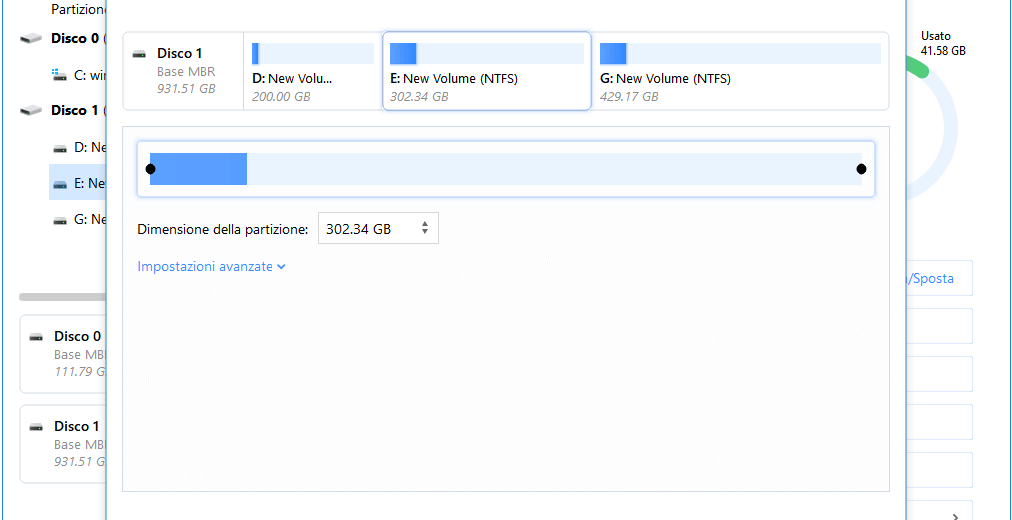Open Disco 1 card in bottom disk map
This screenshot has width=1012, height=520.
pyautogui.click(x=63, y=444)
